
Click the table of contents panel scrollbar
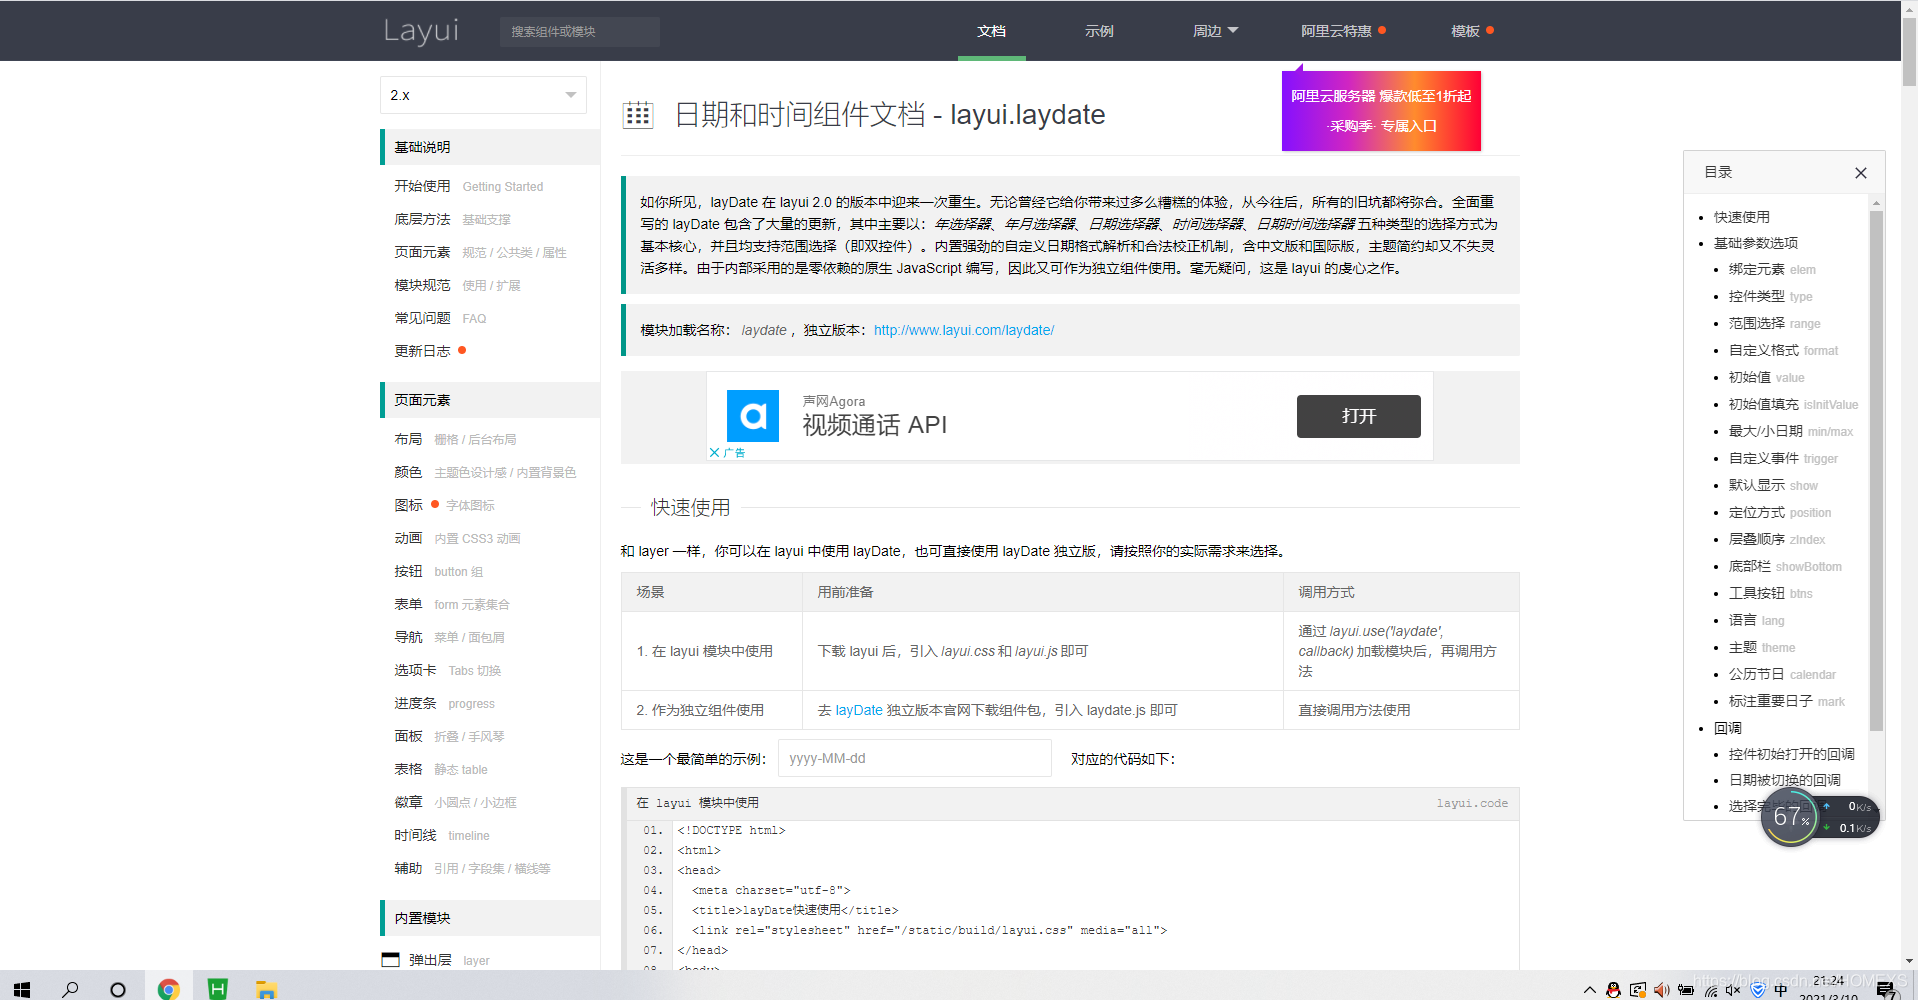pyautogui.click(x=1876, y=470)
